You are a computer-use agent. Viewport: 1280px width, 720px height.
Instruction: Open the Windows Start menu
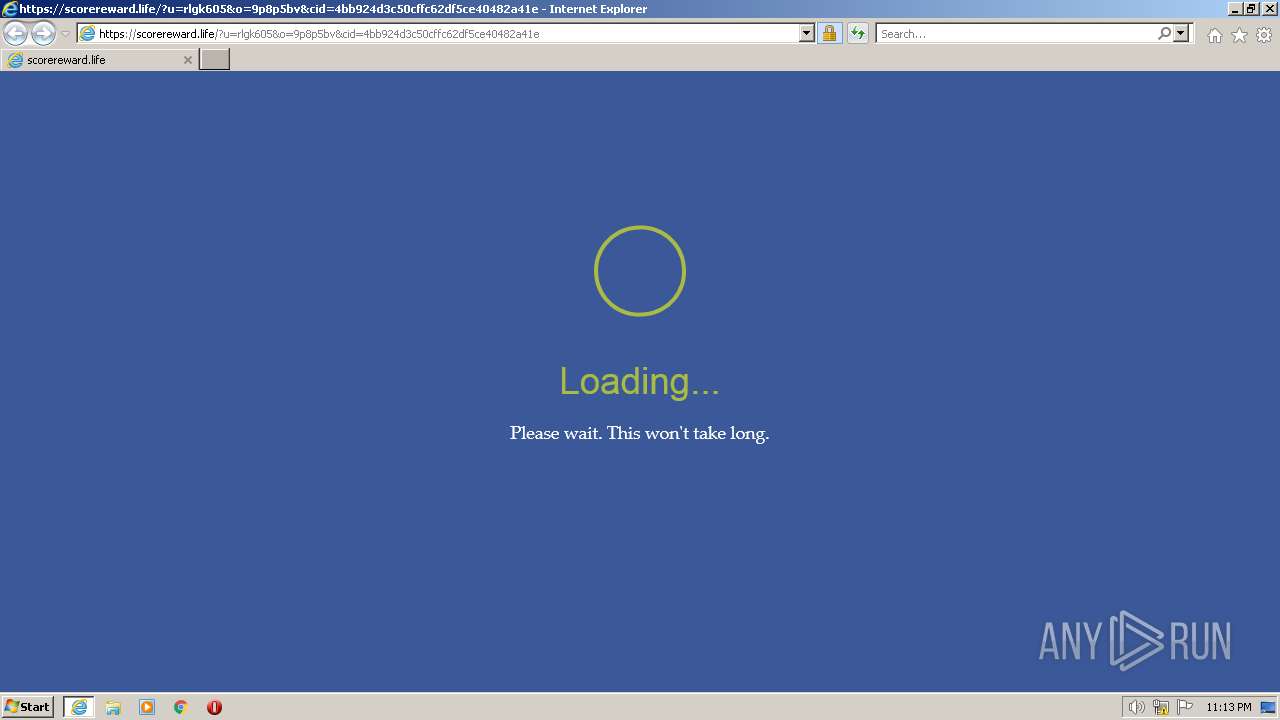28,707
